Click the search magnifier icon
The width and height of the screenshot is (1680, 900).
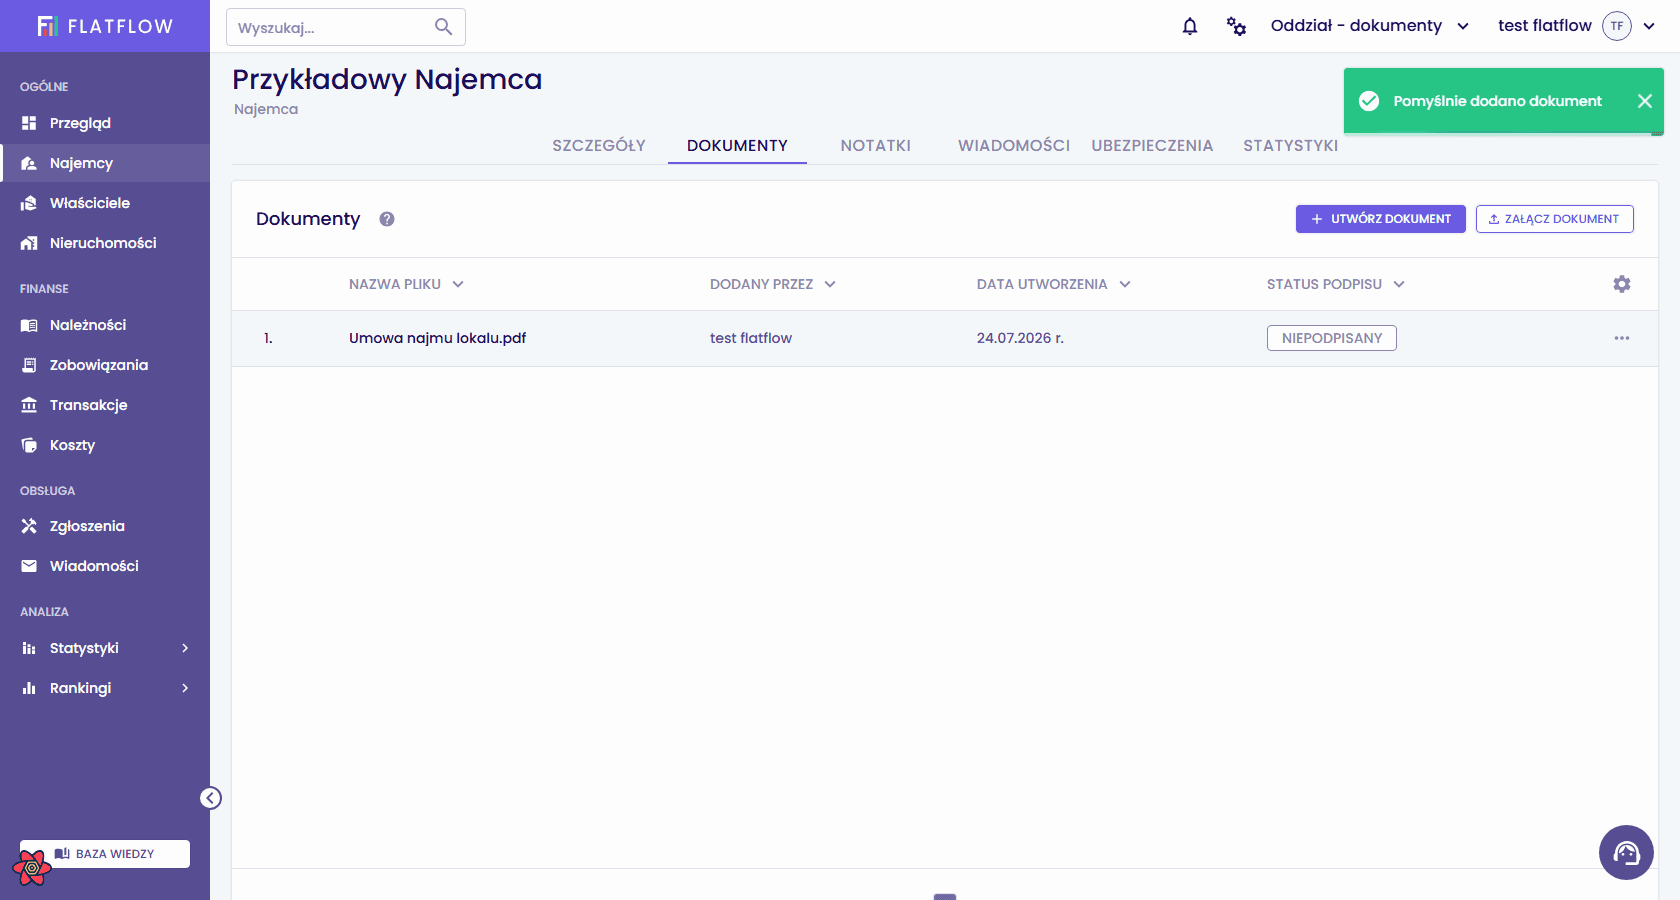point(443,27)
